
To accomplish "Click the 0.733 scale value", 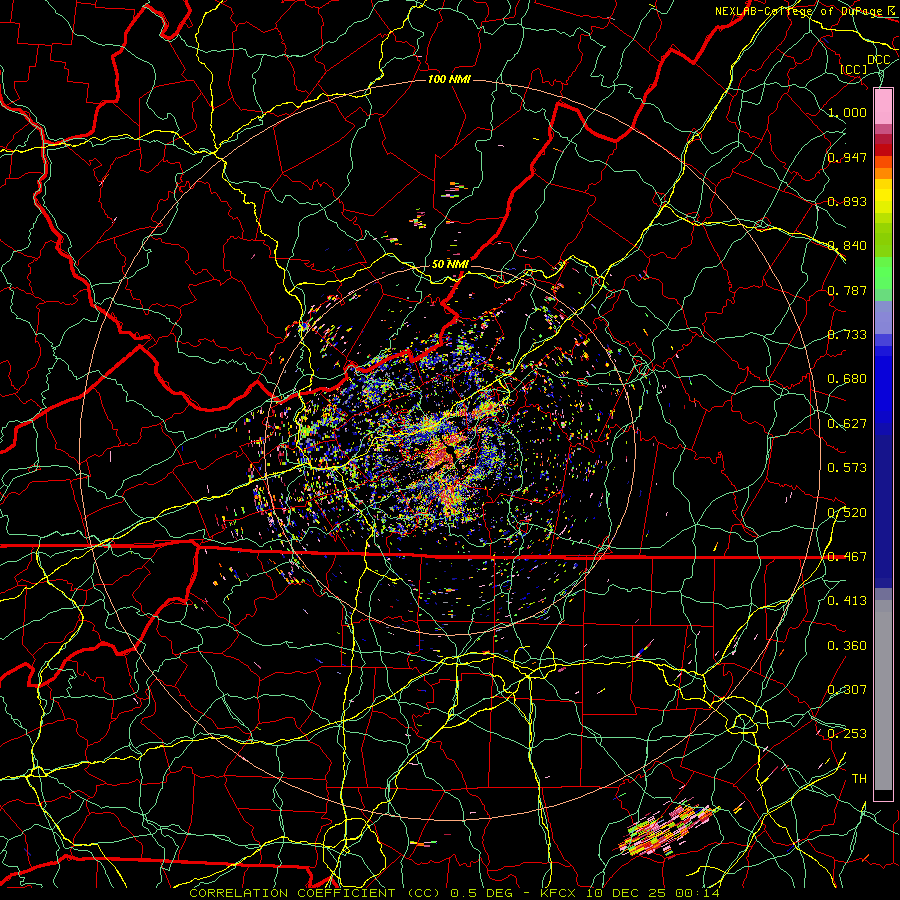I will click(x=847, y=335).
